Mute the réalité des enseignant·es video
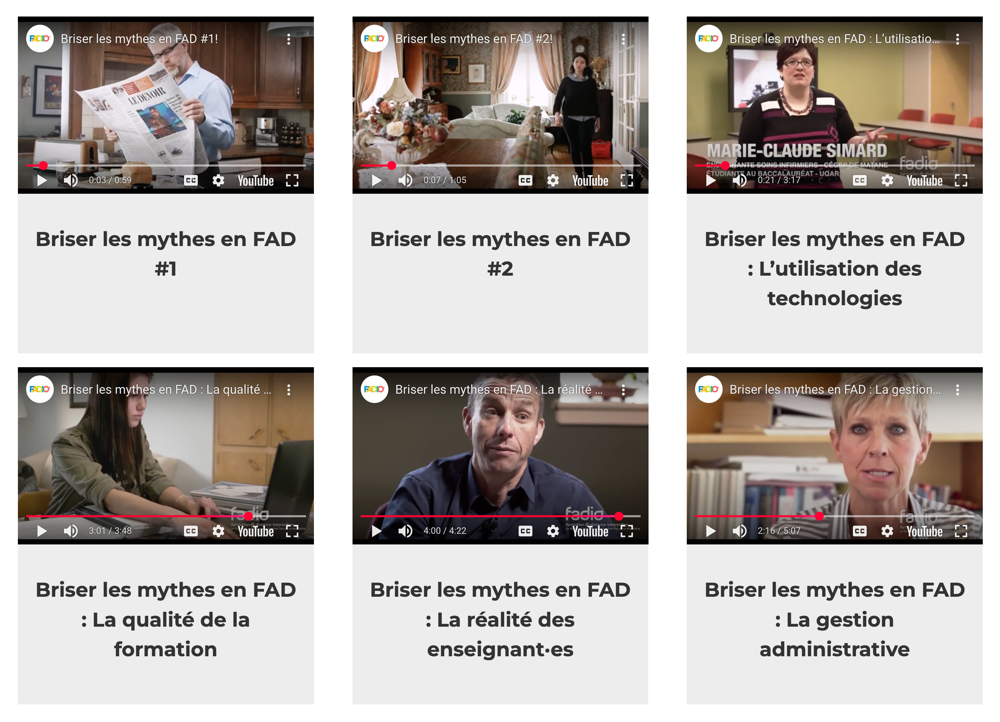Viewport: 1000px width, 722px height. click(x=405, y=531)
